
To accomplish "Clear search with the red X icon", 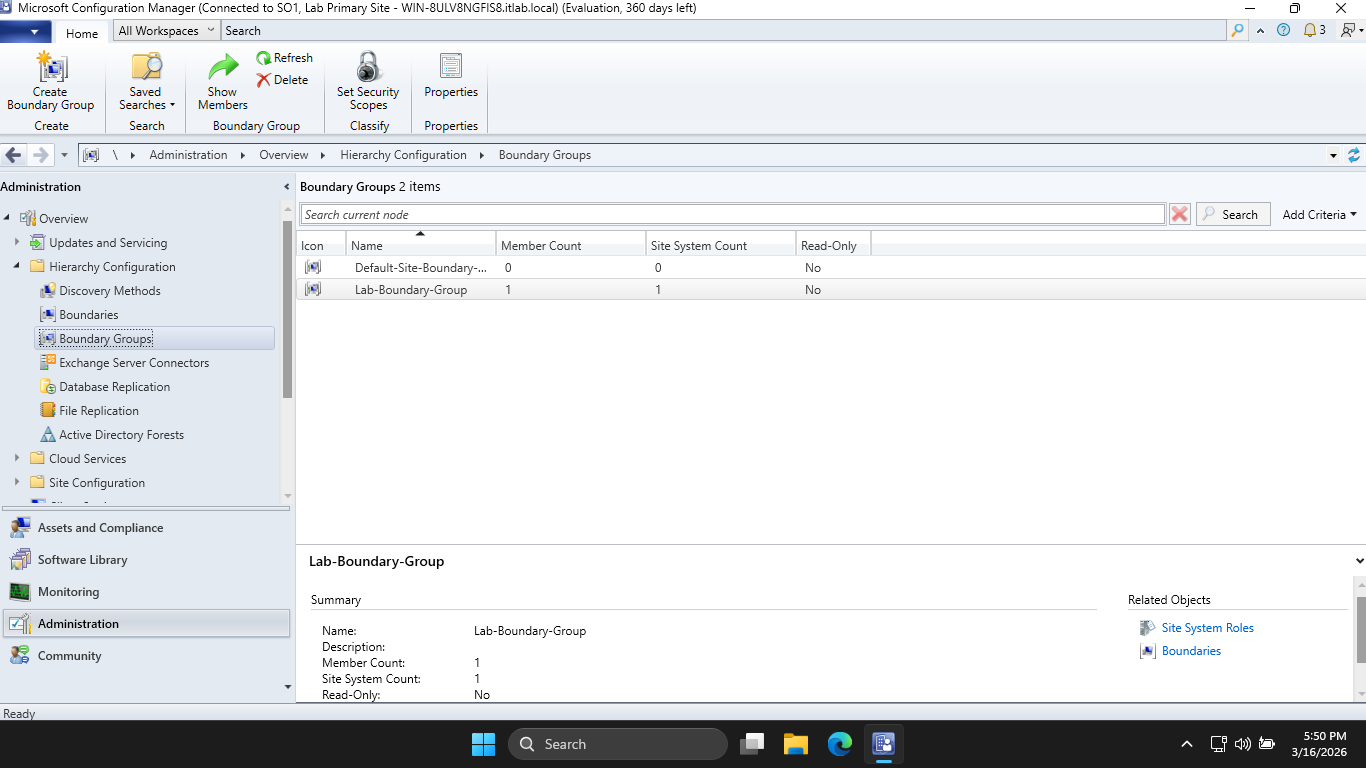I will pos(1180,214).
